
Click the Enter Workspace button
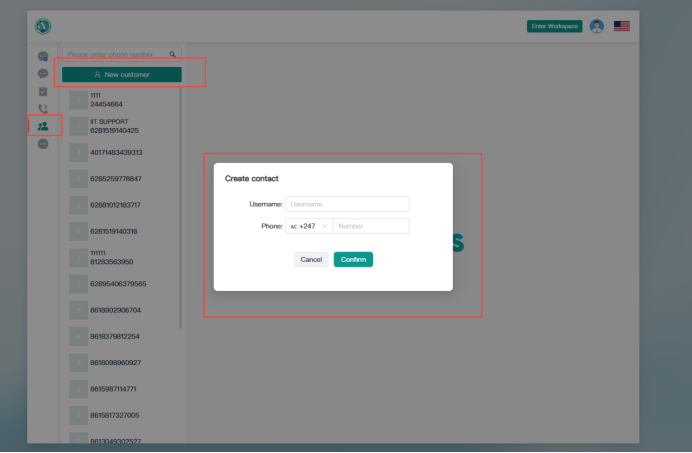tap(554, 26)
